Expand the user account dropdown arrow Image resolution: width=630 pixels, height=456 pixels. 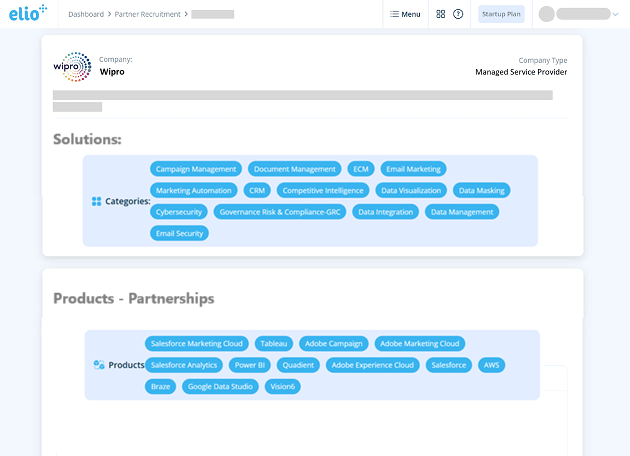coord(615,14)
